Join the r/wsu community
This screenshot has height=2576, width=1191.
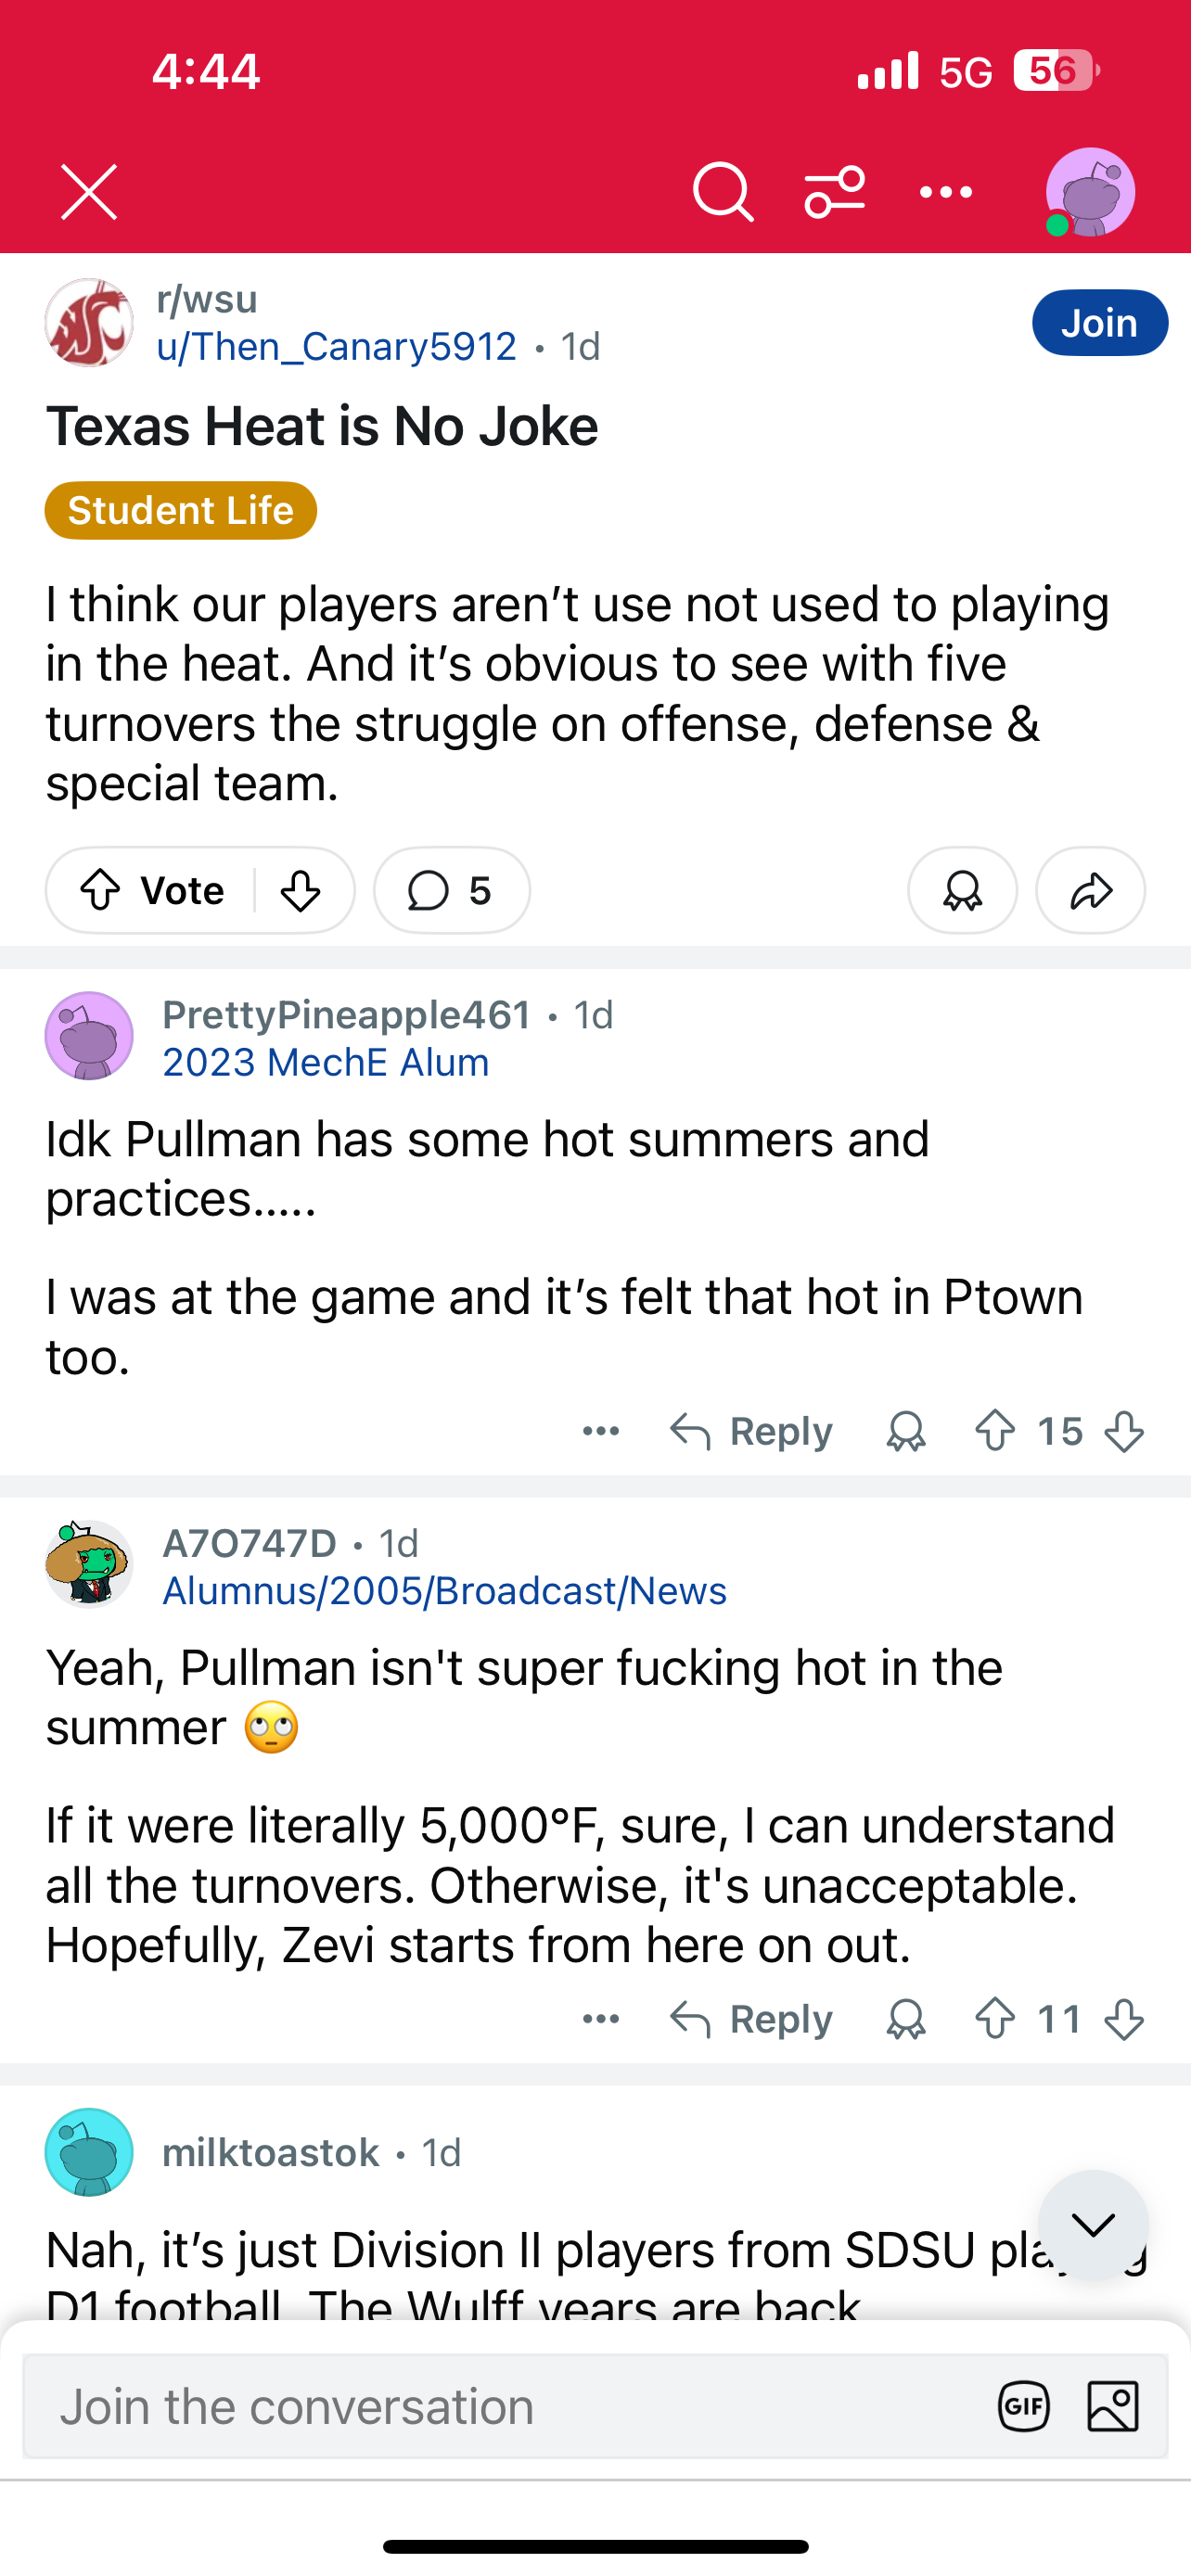click(x=1099, y=323)
